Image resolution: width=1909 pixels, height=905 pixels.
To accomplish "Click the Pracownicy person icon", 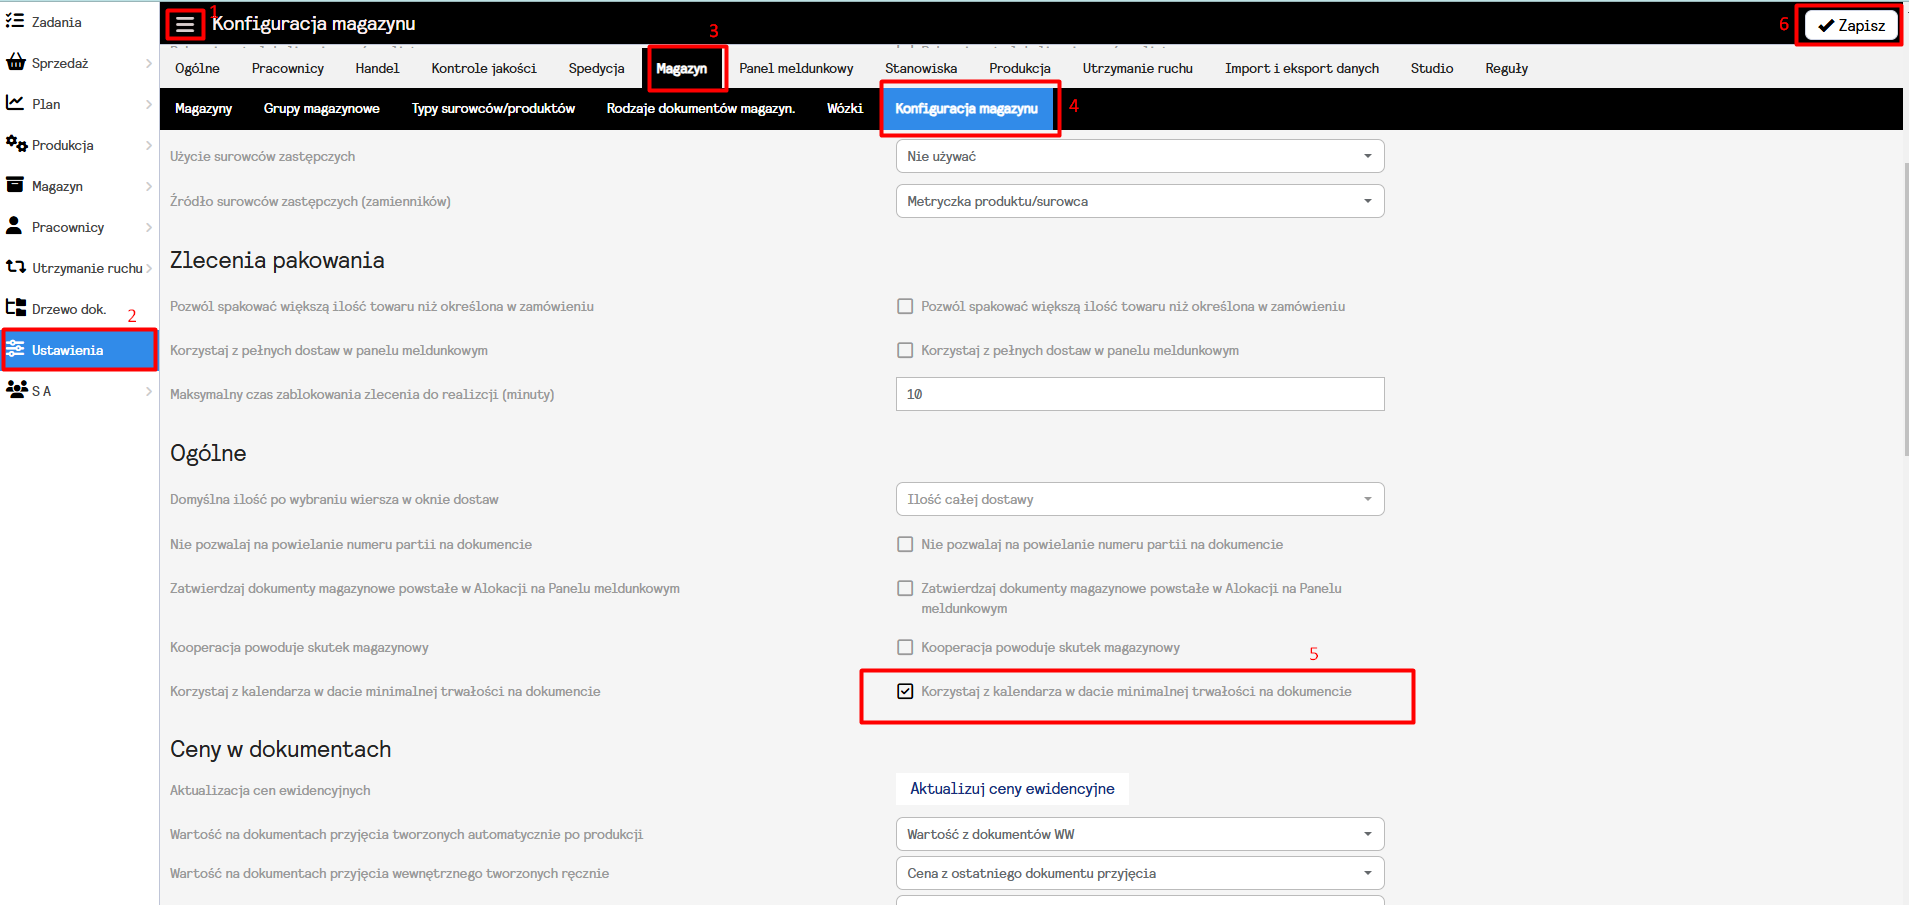I will click(x=15, y=226).
